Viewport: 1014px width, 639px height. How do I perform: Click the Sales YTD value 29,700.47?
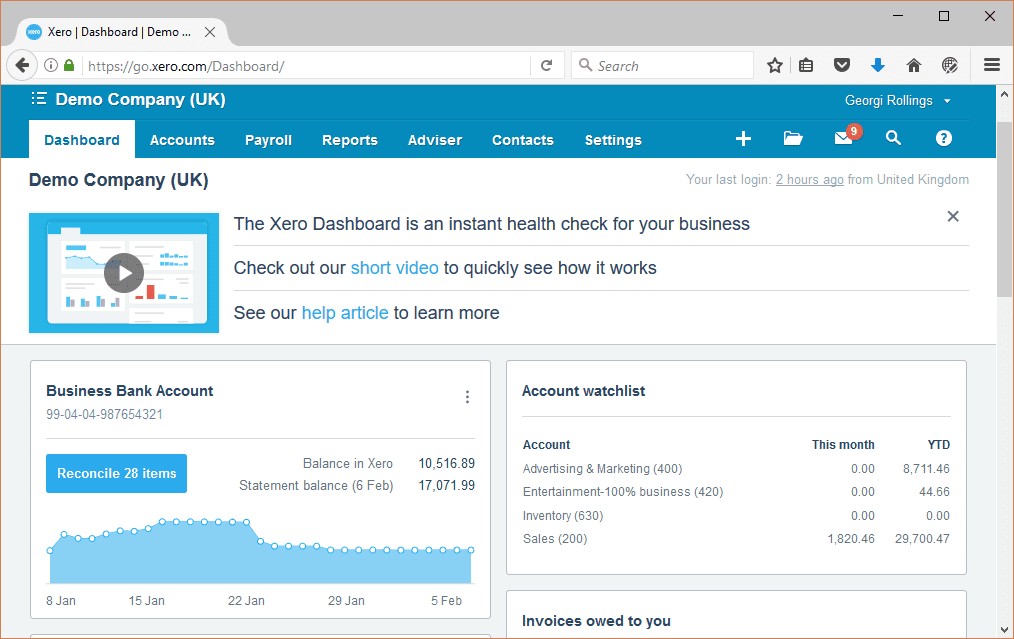coord(922,539)
